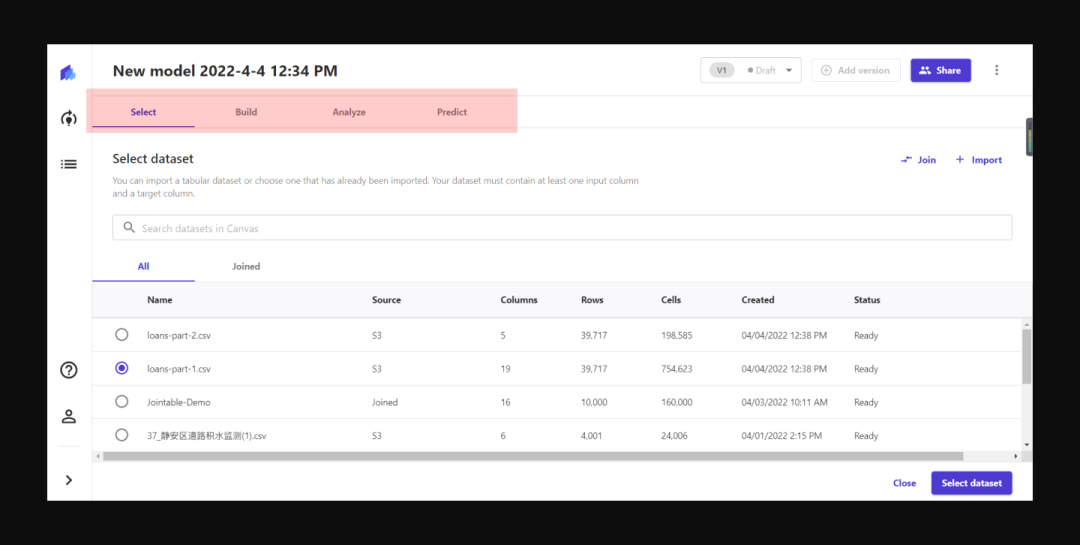Click the 04/01/2022 2:15 PM created date

782,436
